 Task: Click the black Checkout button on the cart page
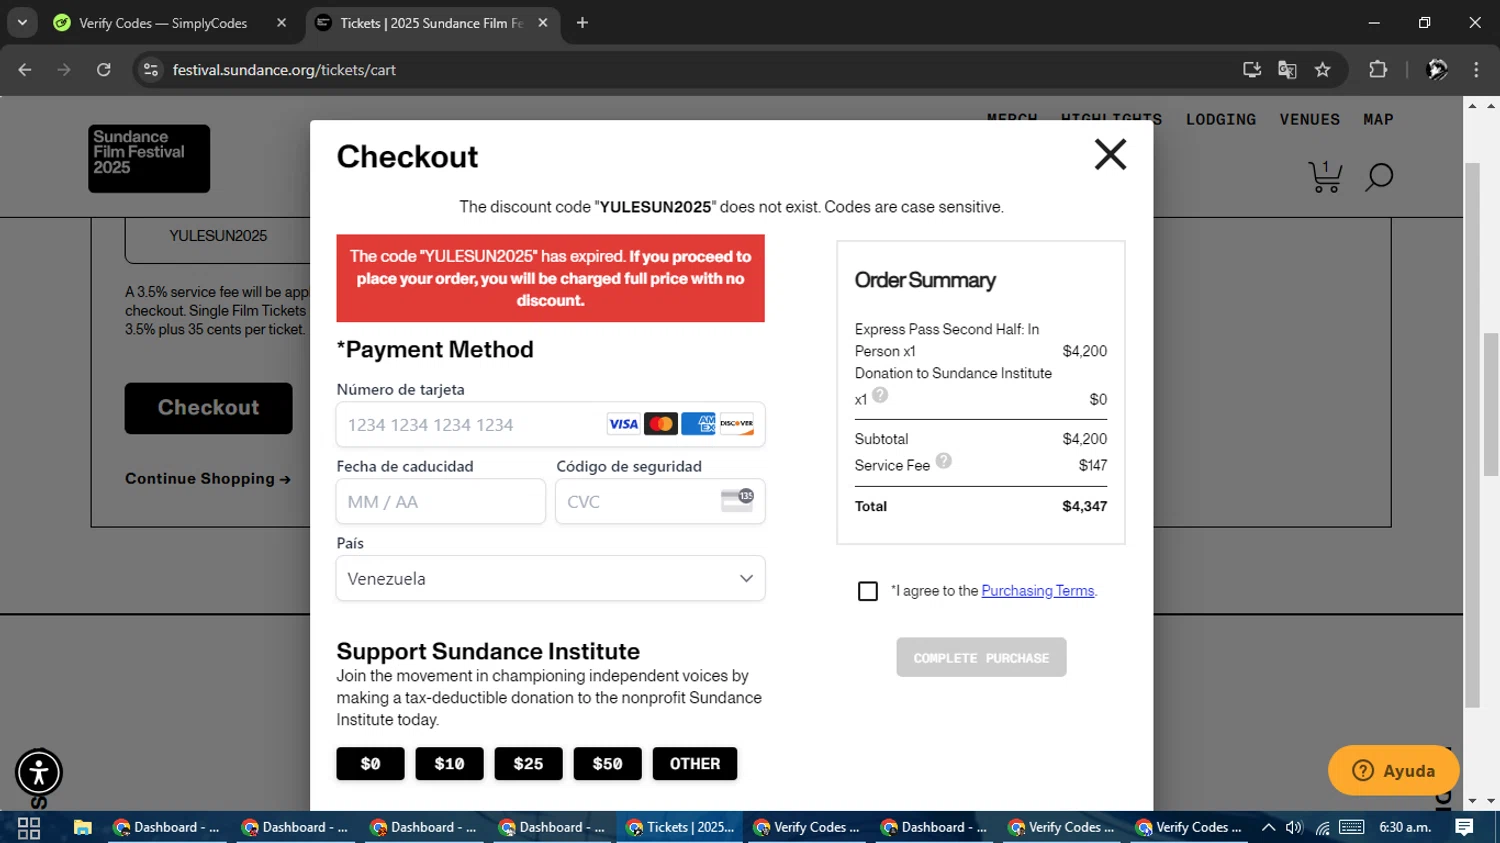pos(208,408)
